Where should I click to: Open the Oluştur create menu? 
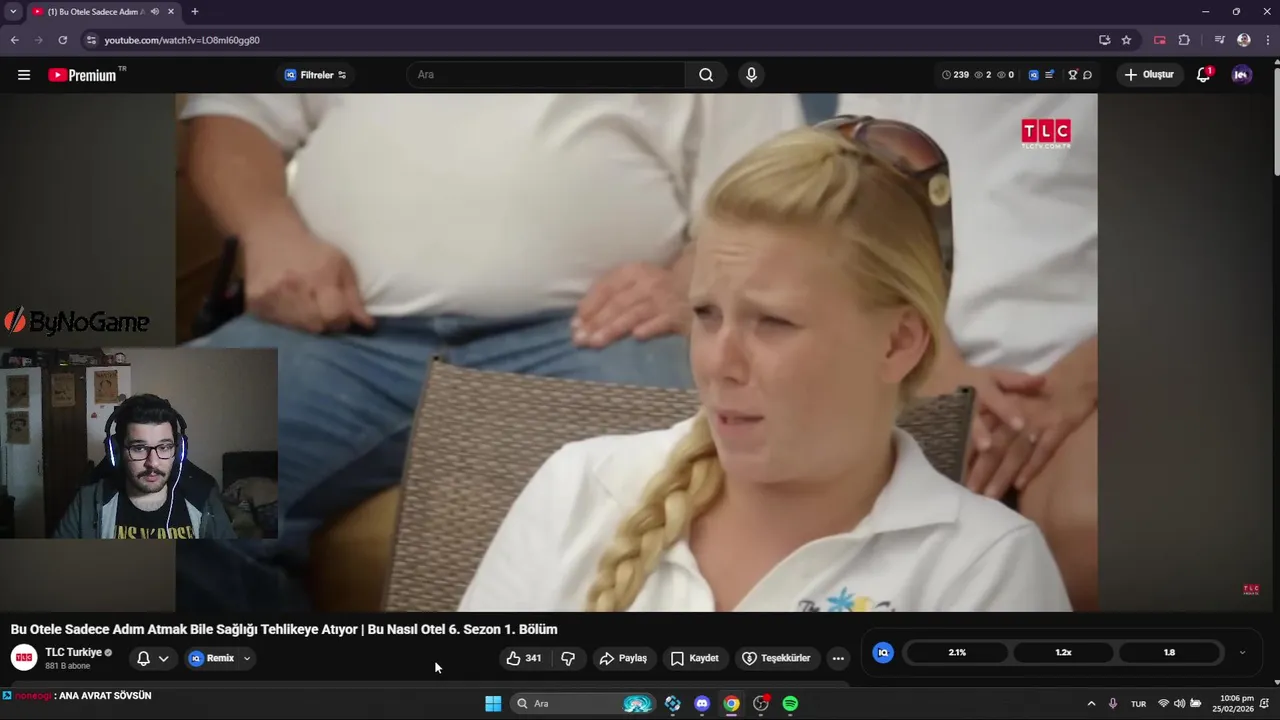[1150, 75]
